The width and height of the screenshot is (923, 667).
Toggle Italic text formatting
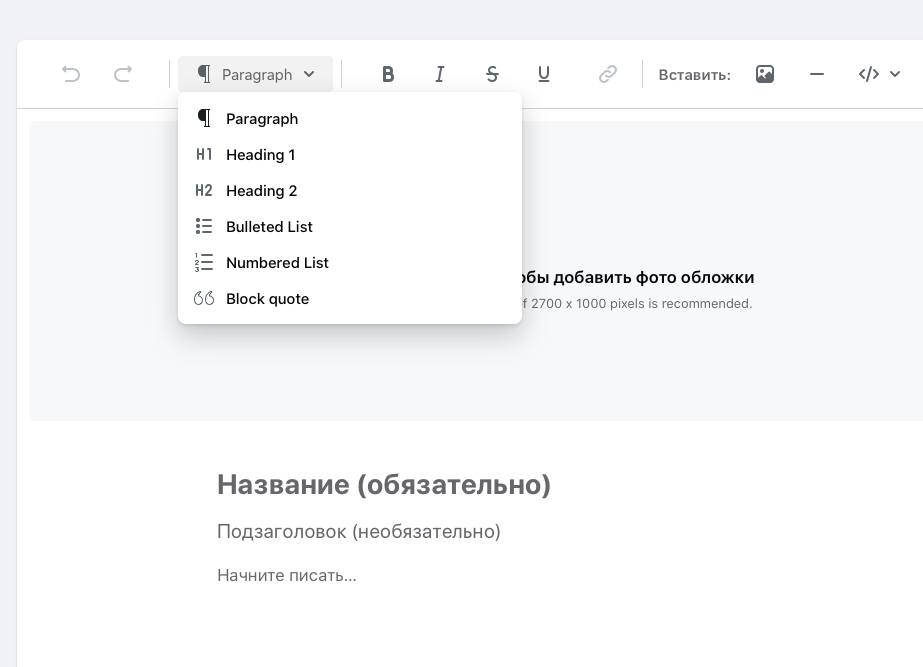pos(440,74)
